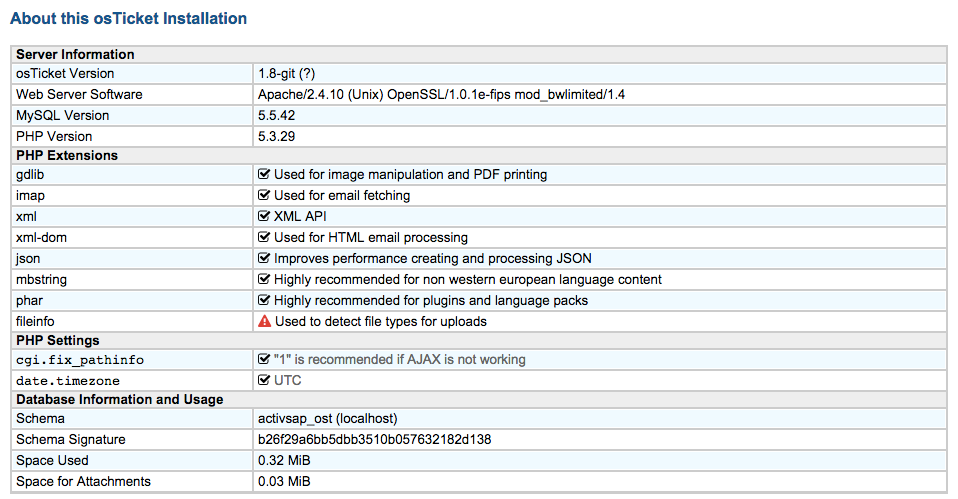958x499 pixels.
Task: Click the Apache/2.4.10 web server value
Action: coord(441,94)
